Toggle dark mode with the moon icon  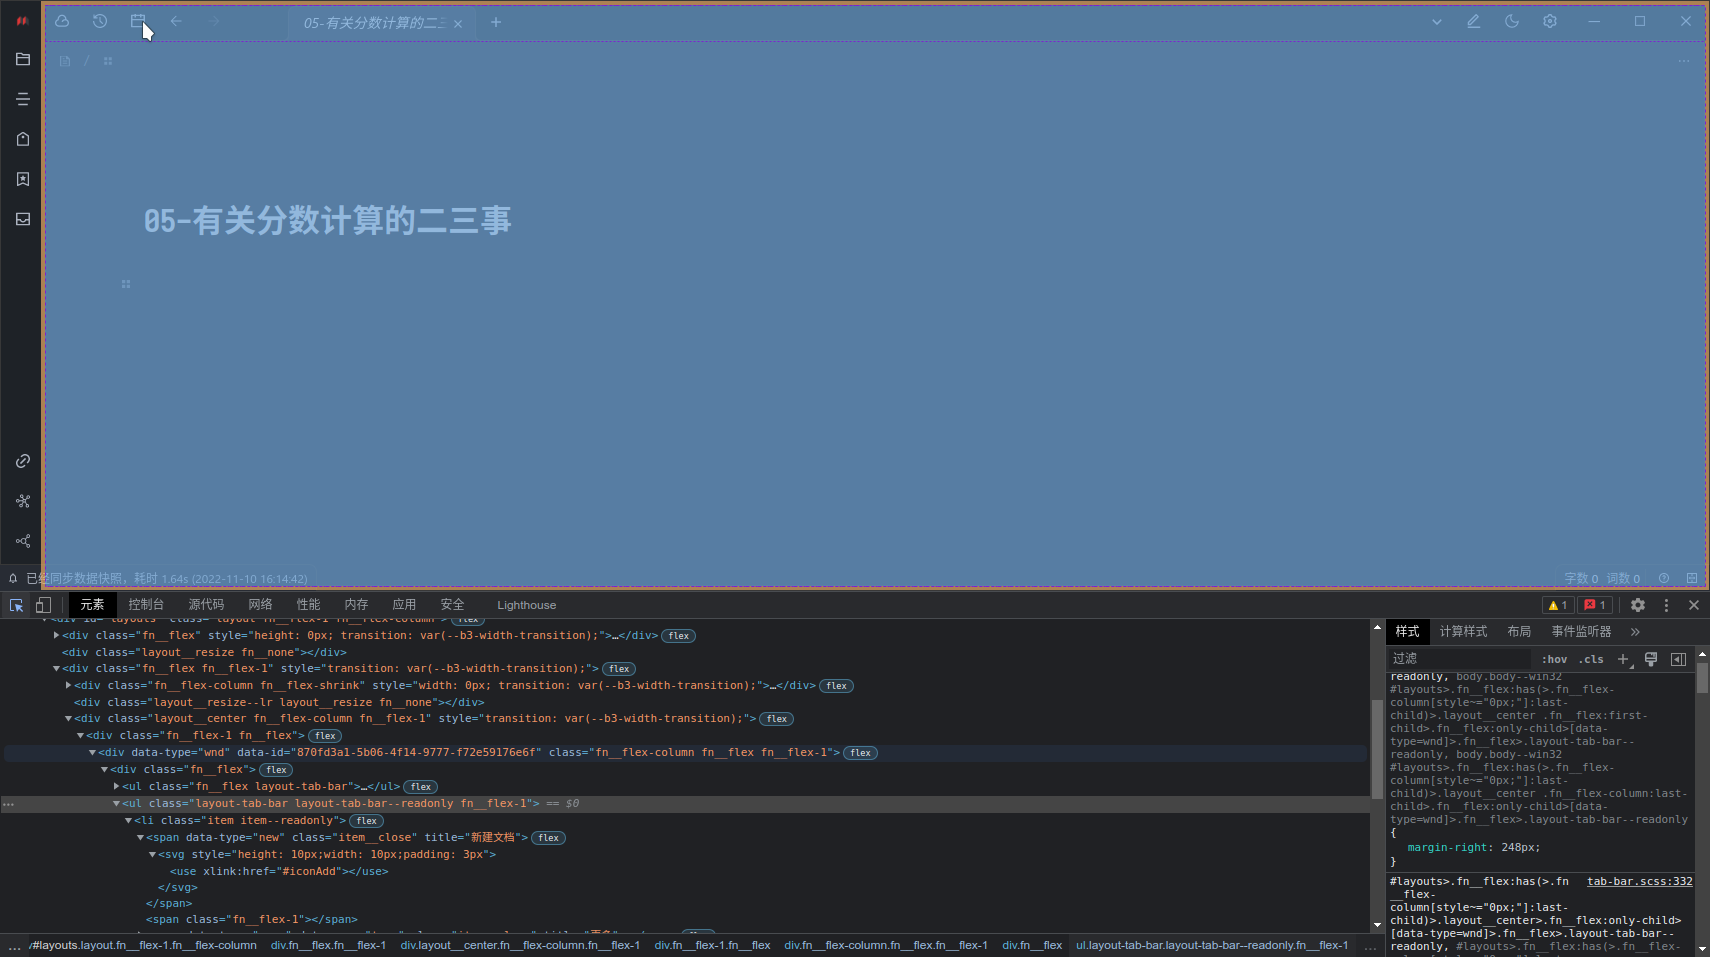click(x=1512, y=21)
